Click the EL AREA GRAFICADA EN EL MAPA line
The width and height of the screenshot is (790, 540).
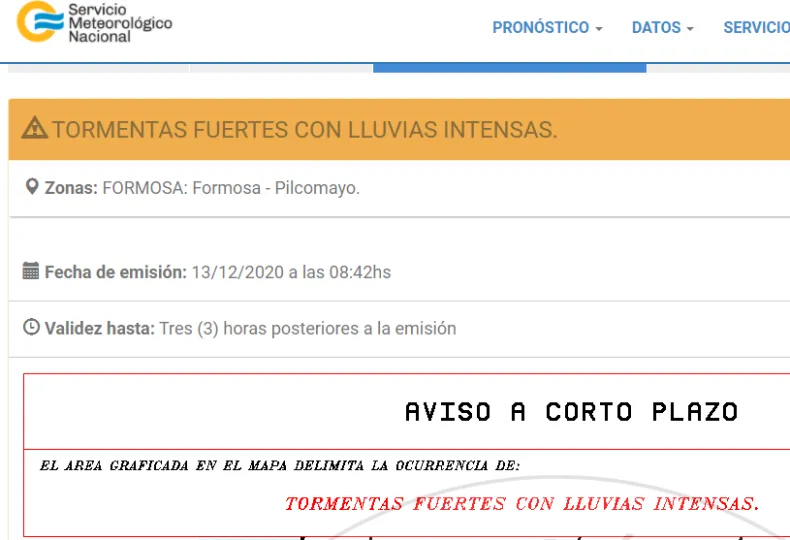point(280,465)
